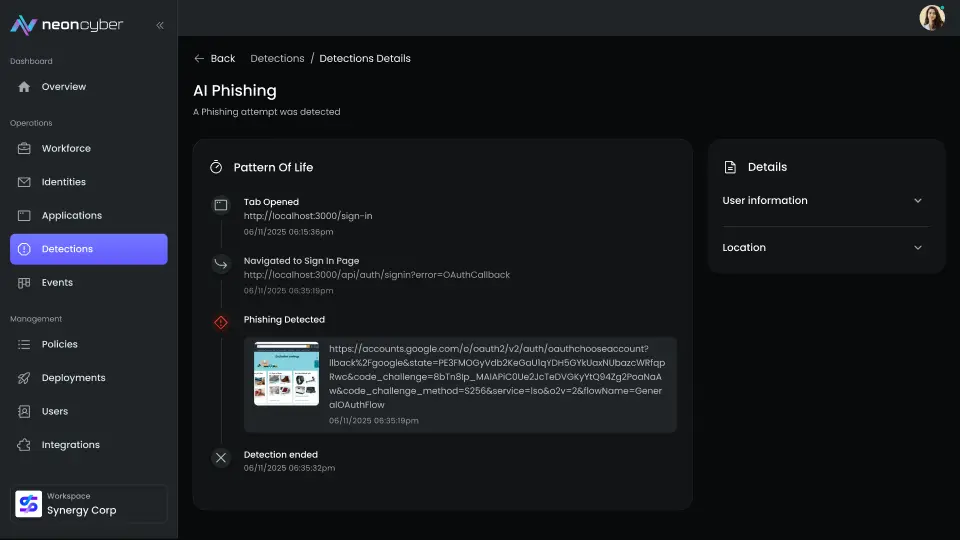Click the Identities envelope icon
The width and height of the screenshot is (960, 540).
tap(24, 182)
